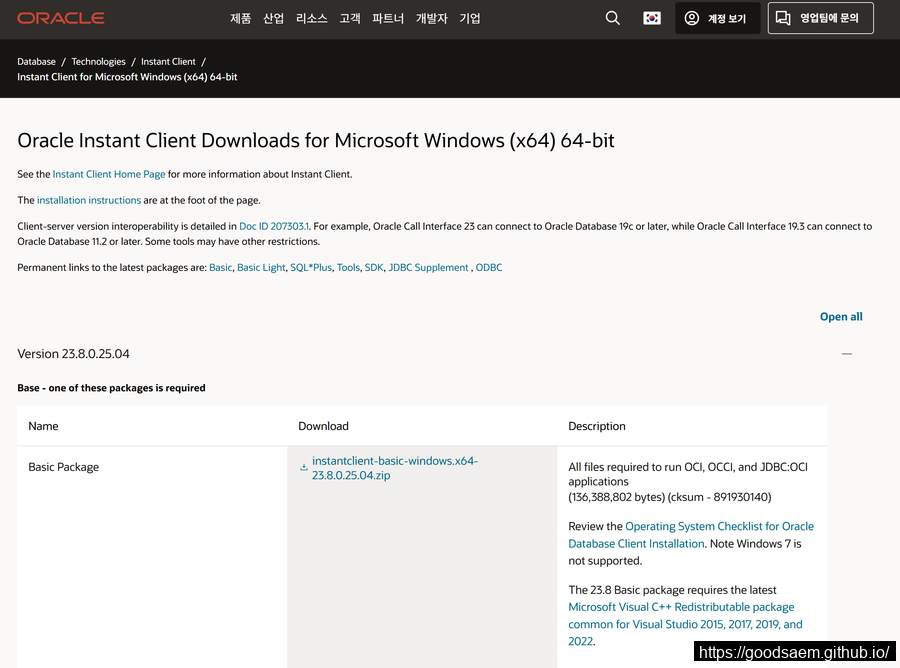900x668 pixels.
Task: Click the Name column header
Action: [x=43, y=426]
